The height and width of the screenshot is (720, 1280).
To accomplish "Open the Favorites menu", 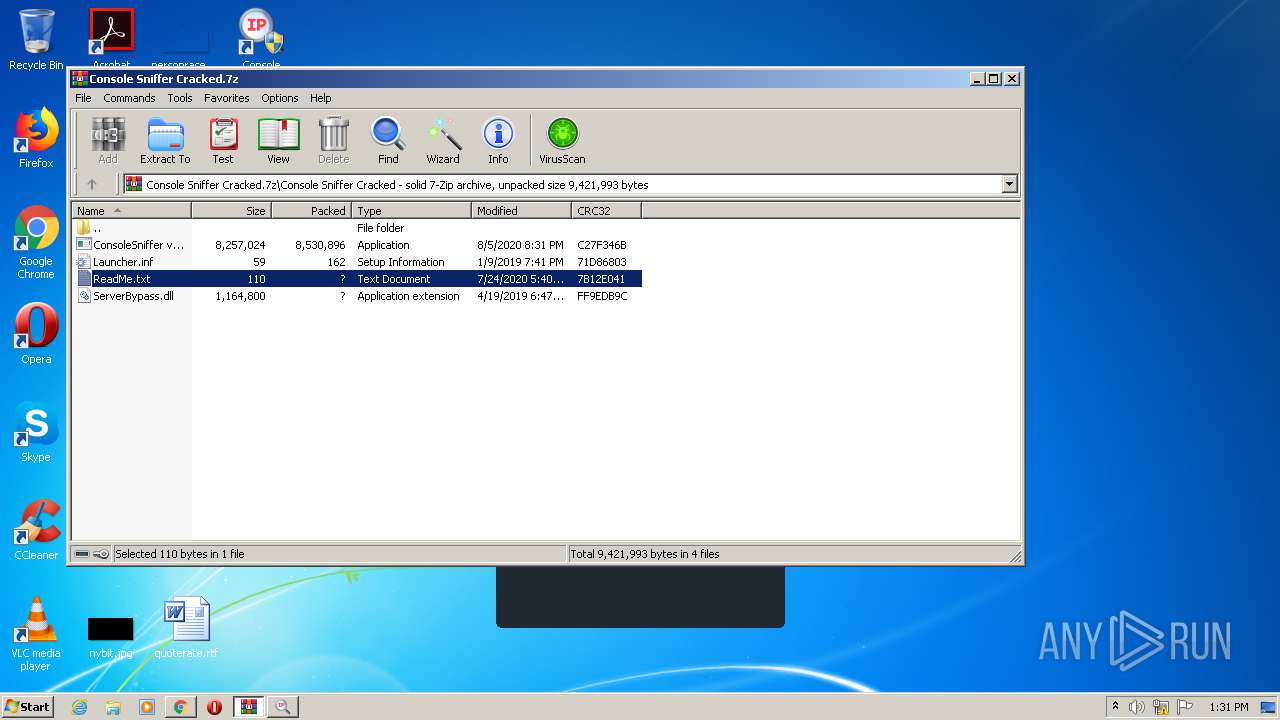I will 227,98.
